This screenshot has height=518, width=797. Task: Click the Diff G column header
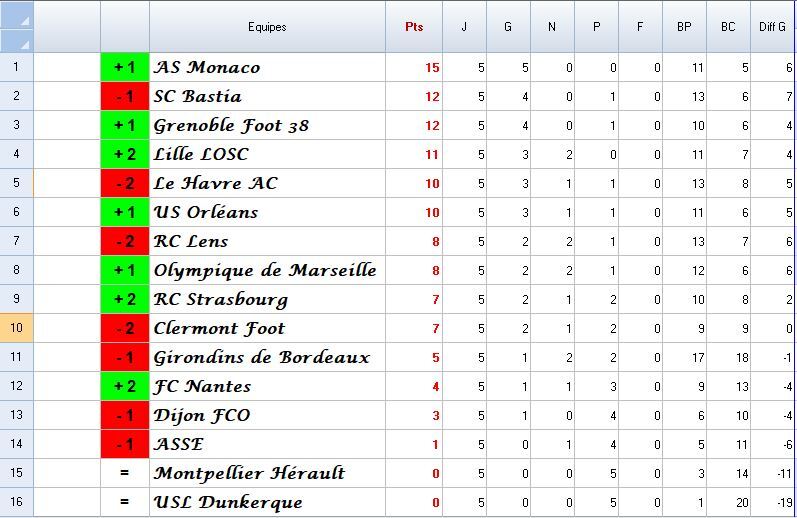pyautogui.click(x=773, y=27)
